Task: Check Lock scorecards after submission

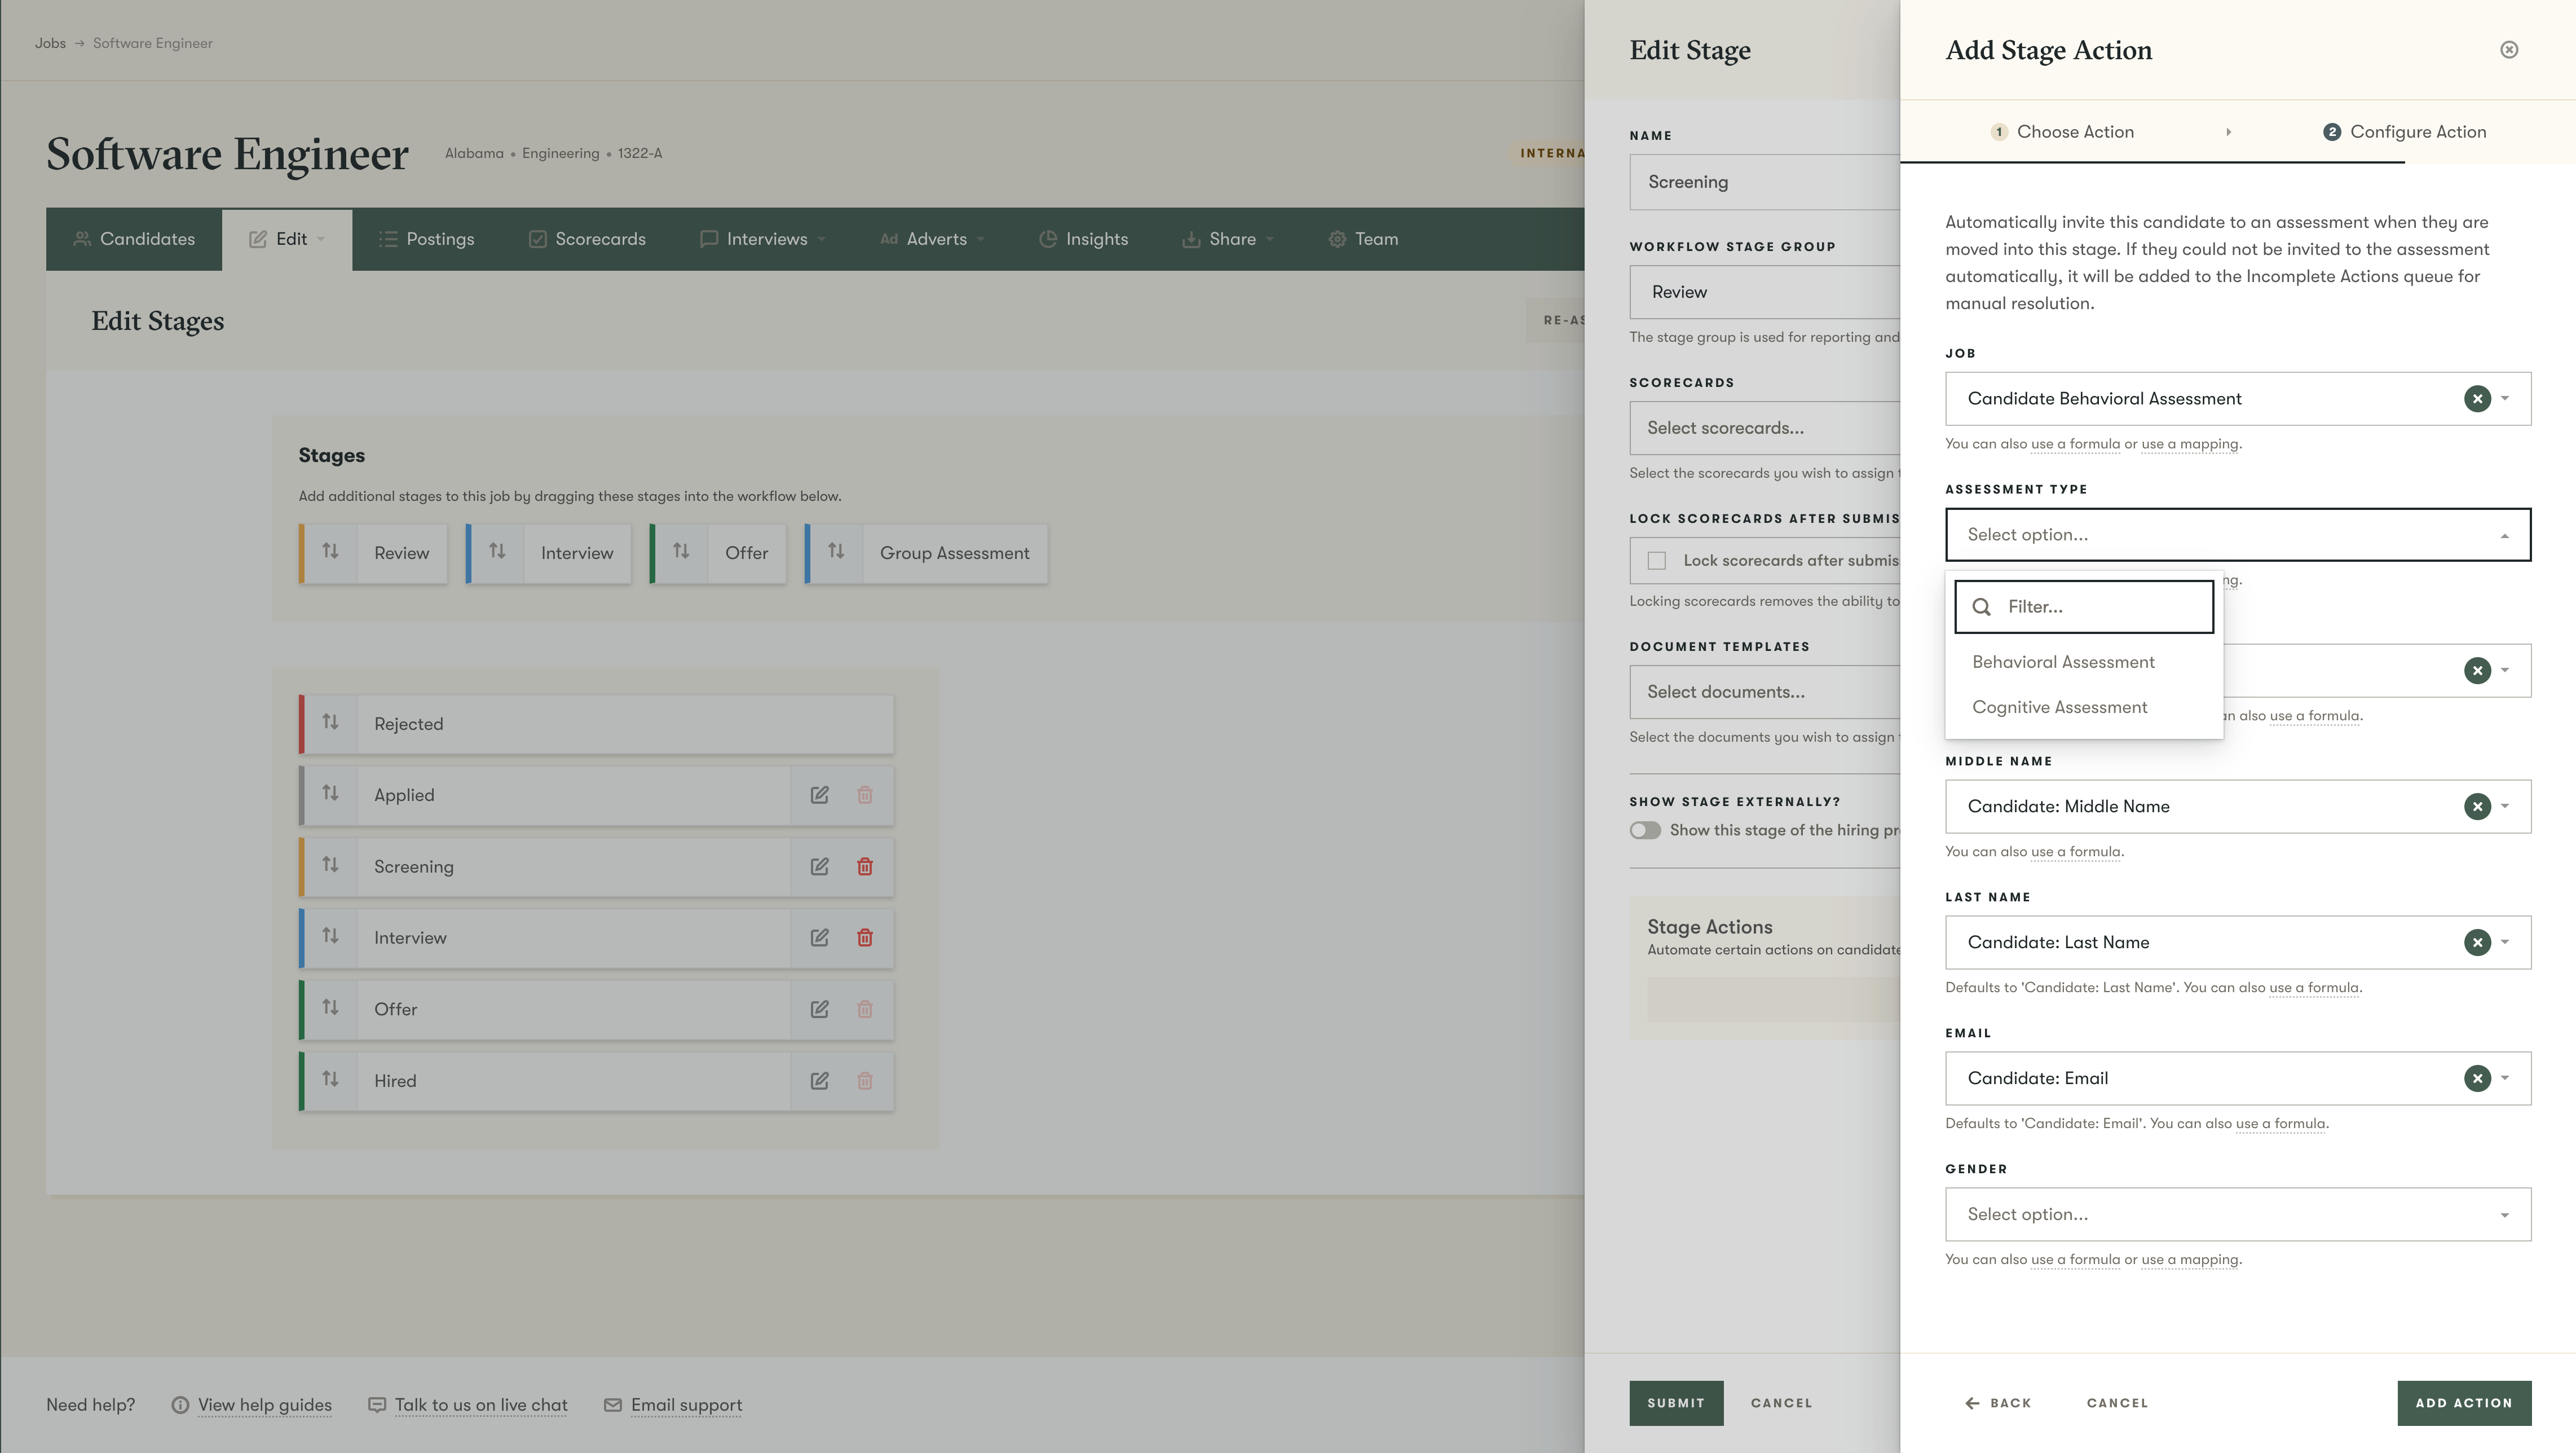Action: click(1657, 561)
